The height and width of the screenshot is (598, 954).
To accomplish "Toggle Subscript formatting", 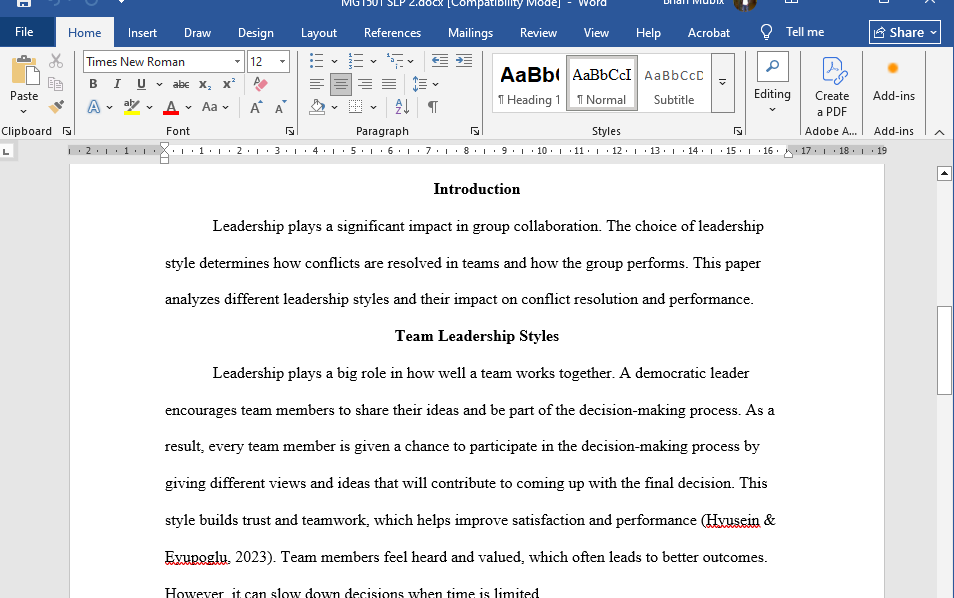I will pos(205,84).
